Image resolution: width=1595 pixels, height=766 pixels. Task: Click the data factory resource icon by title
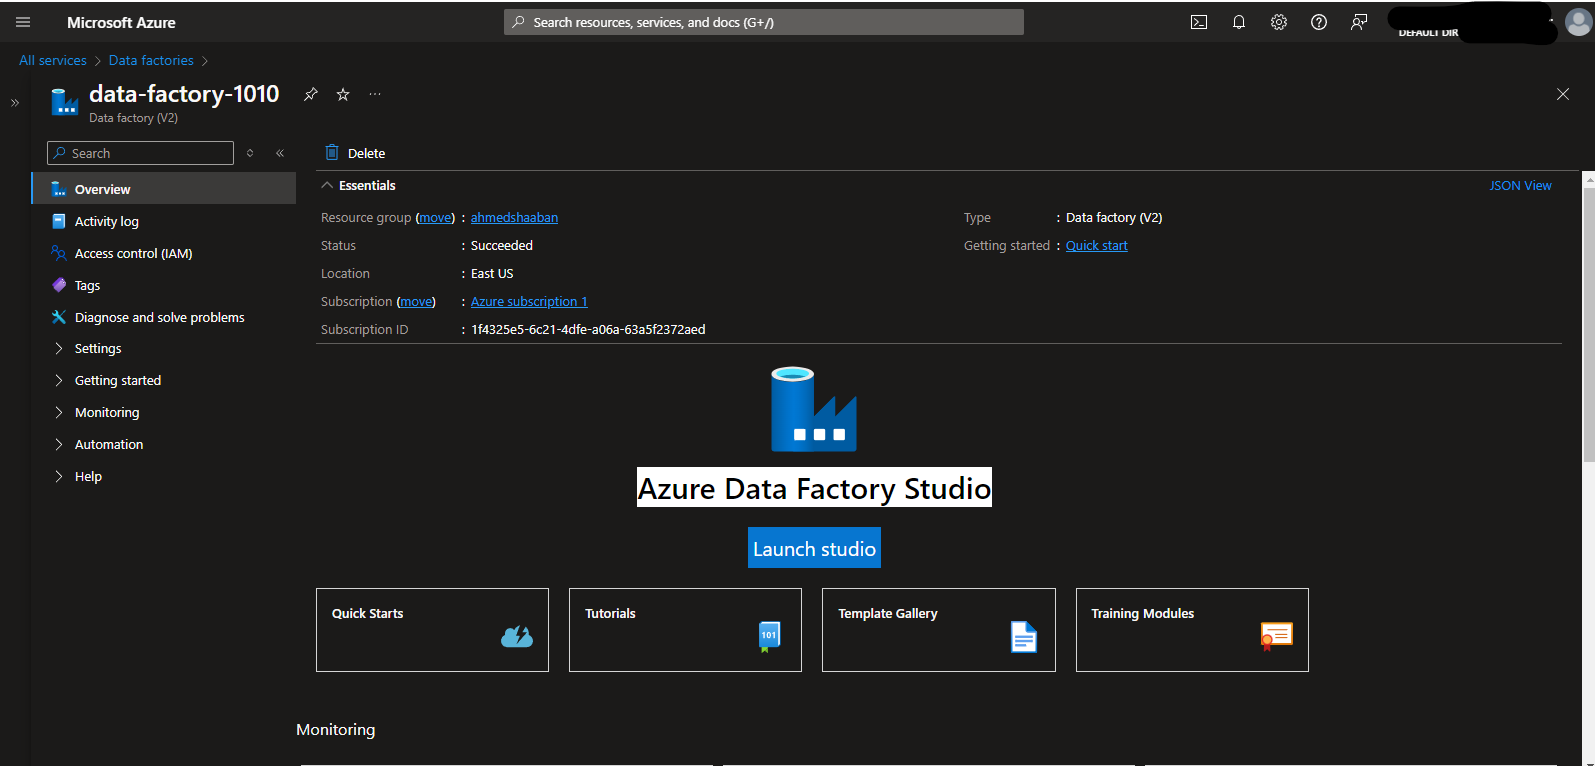coord(65,102)
